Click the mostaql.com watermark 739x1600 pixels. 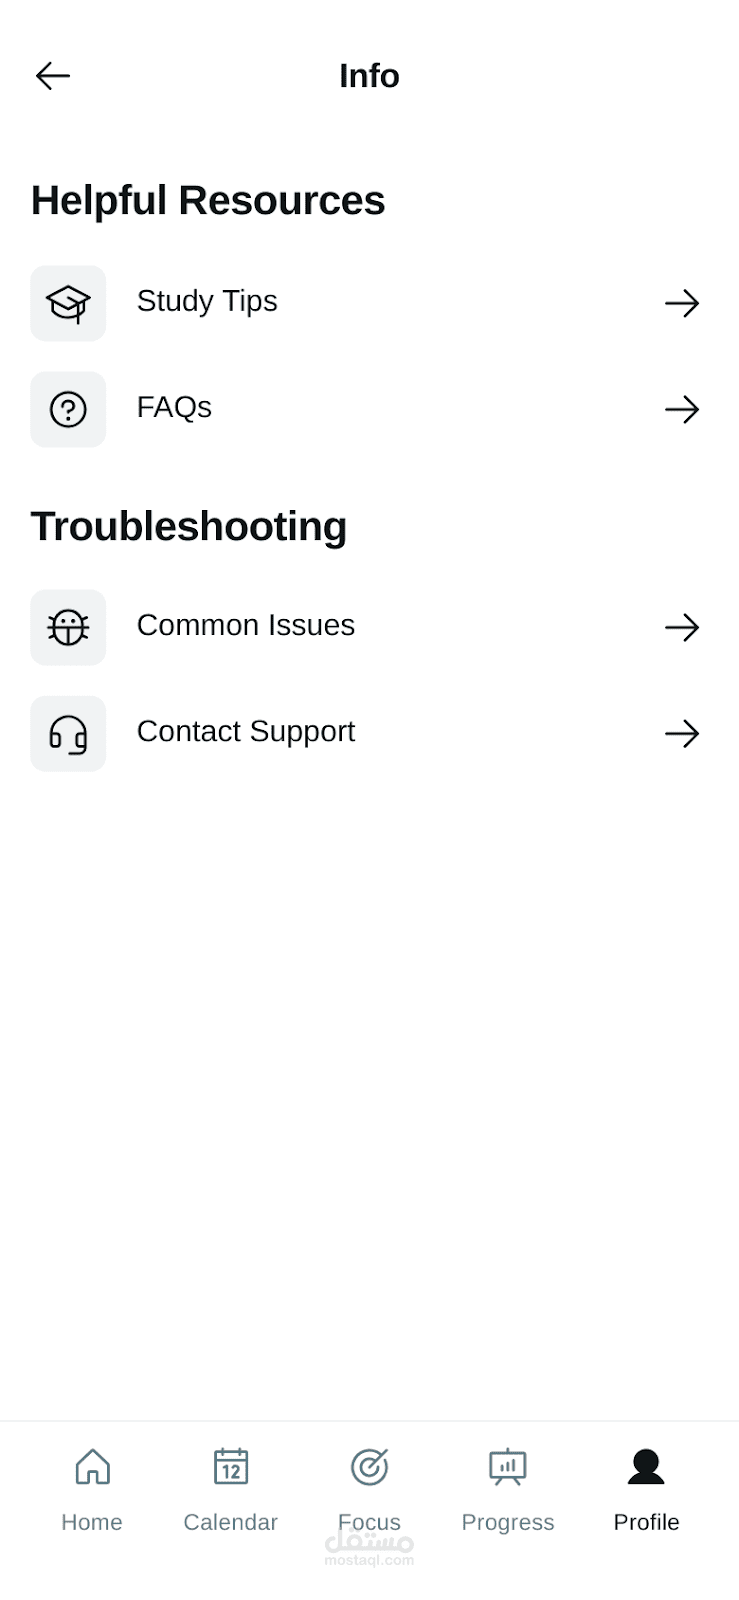369,1552
